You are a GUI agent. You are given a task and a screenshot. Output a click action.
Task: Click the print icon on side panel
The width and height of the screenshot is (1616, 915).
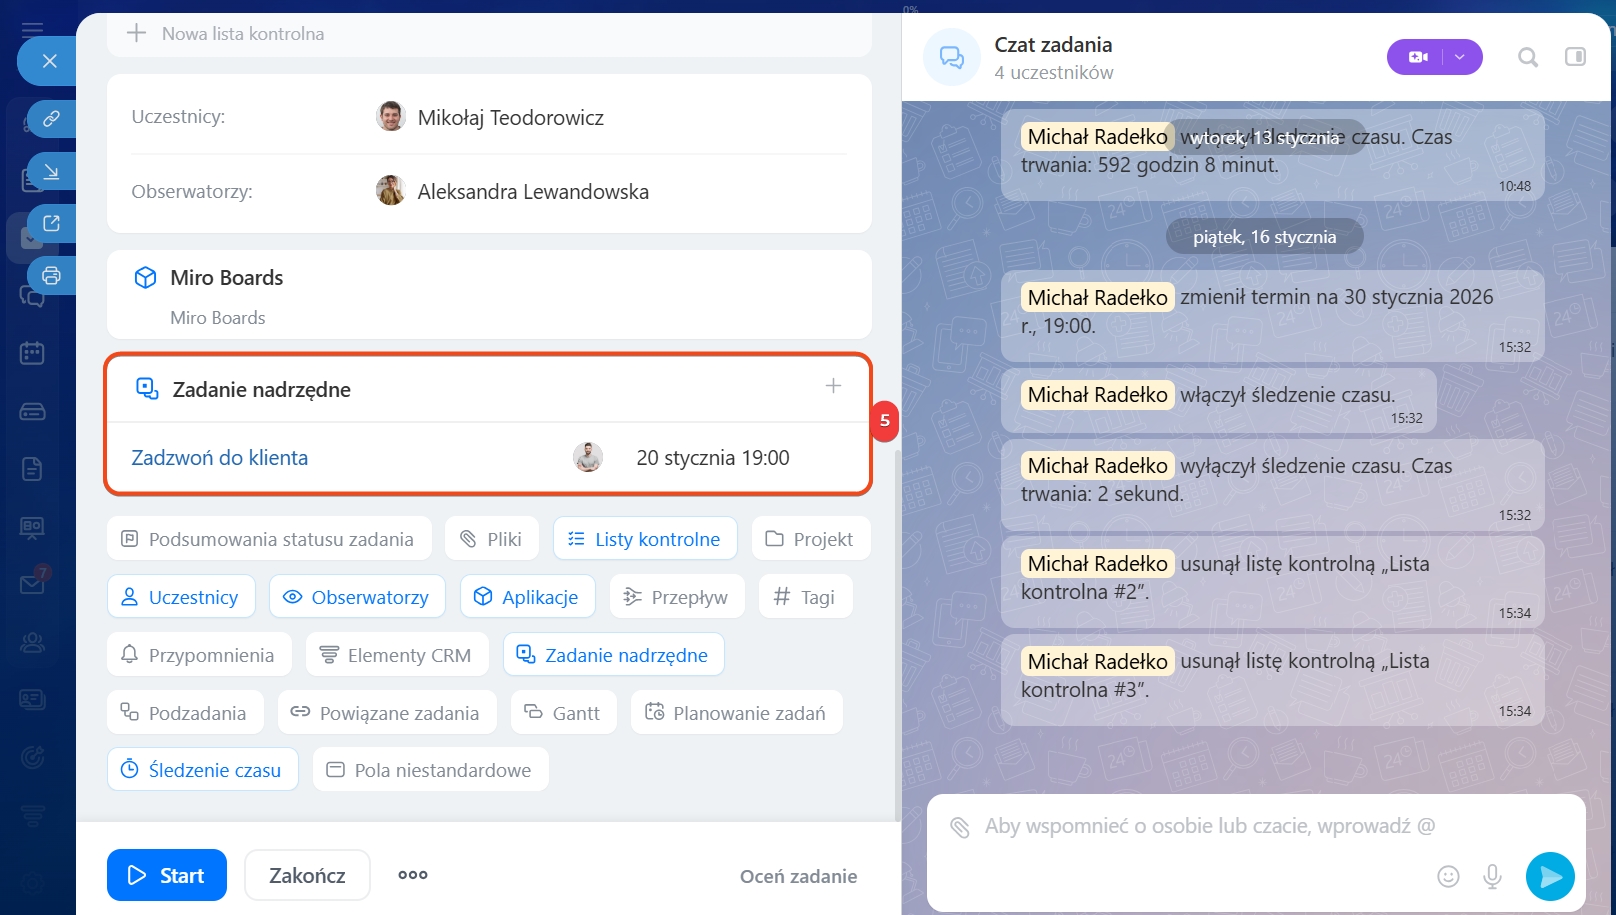coord(51,275)
